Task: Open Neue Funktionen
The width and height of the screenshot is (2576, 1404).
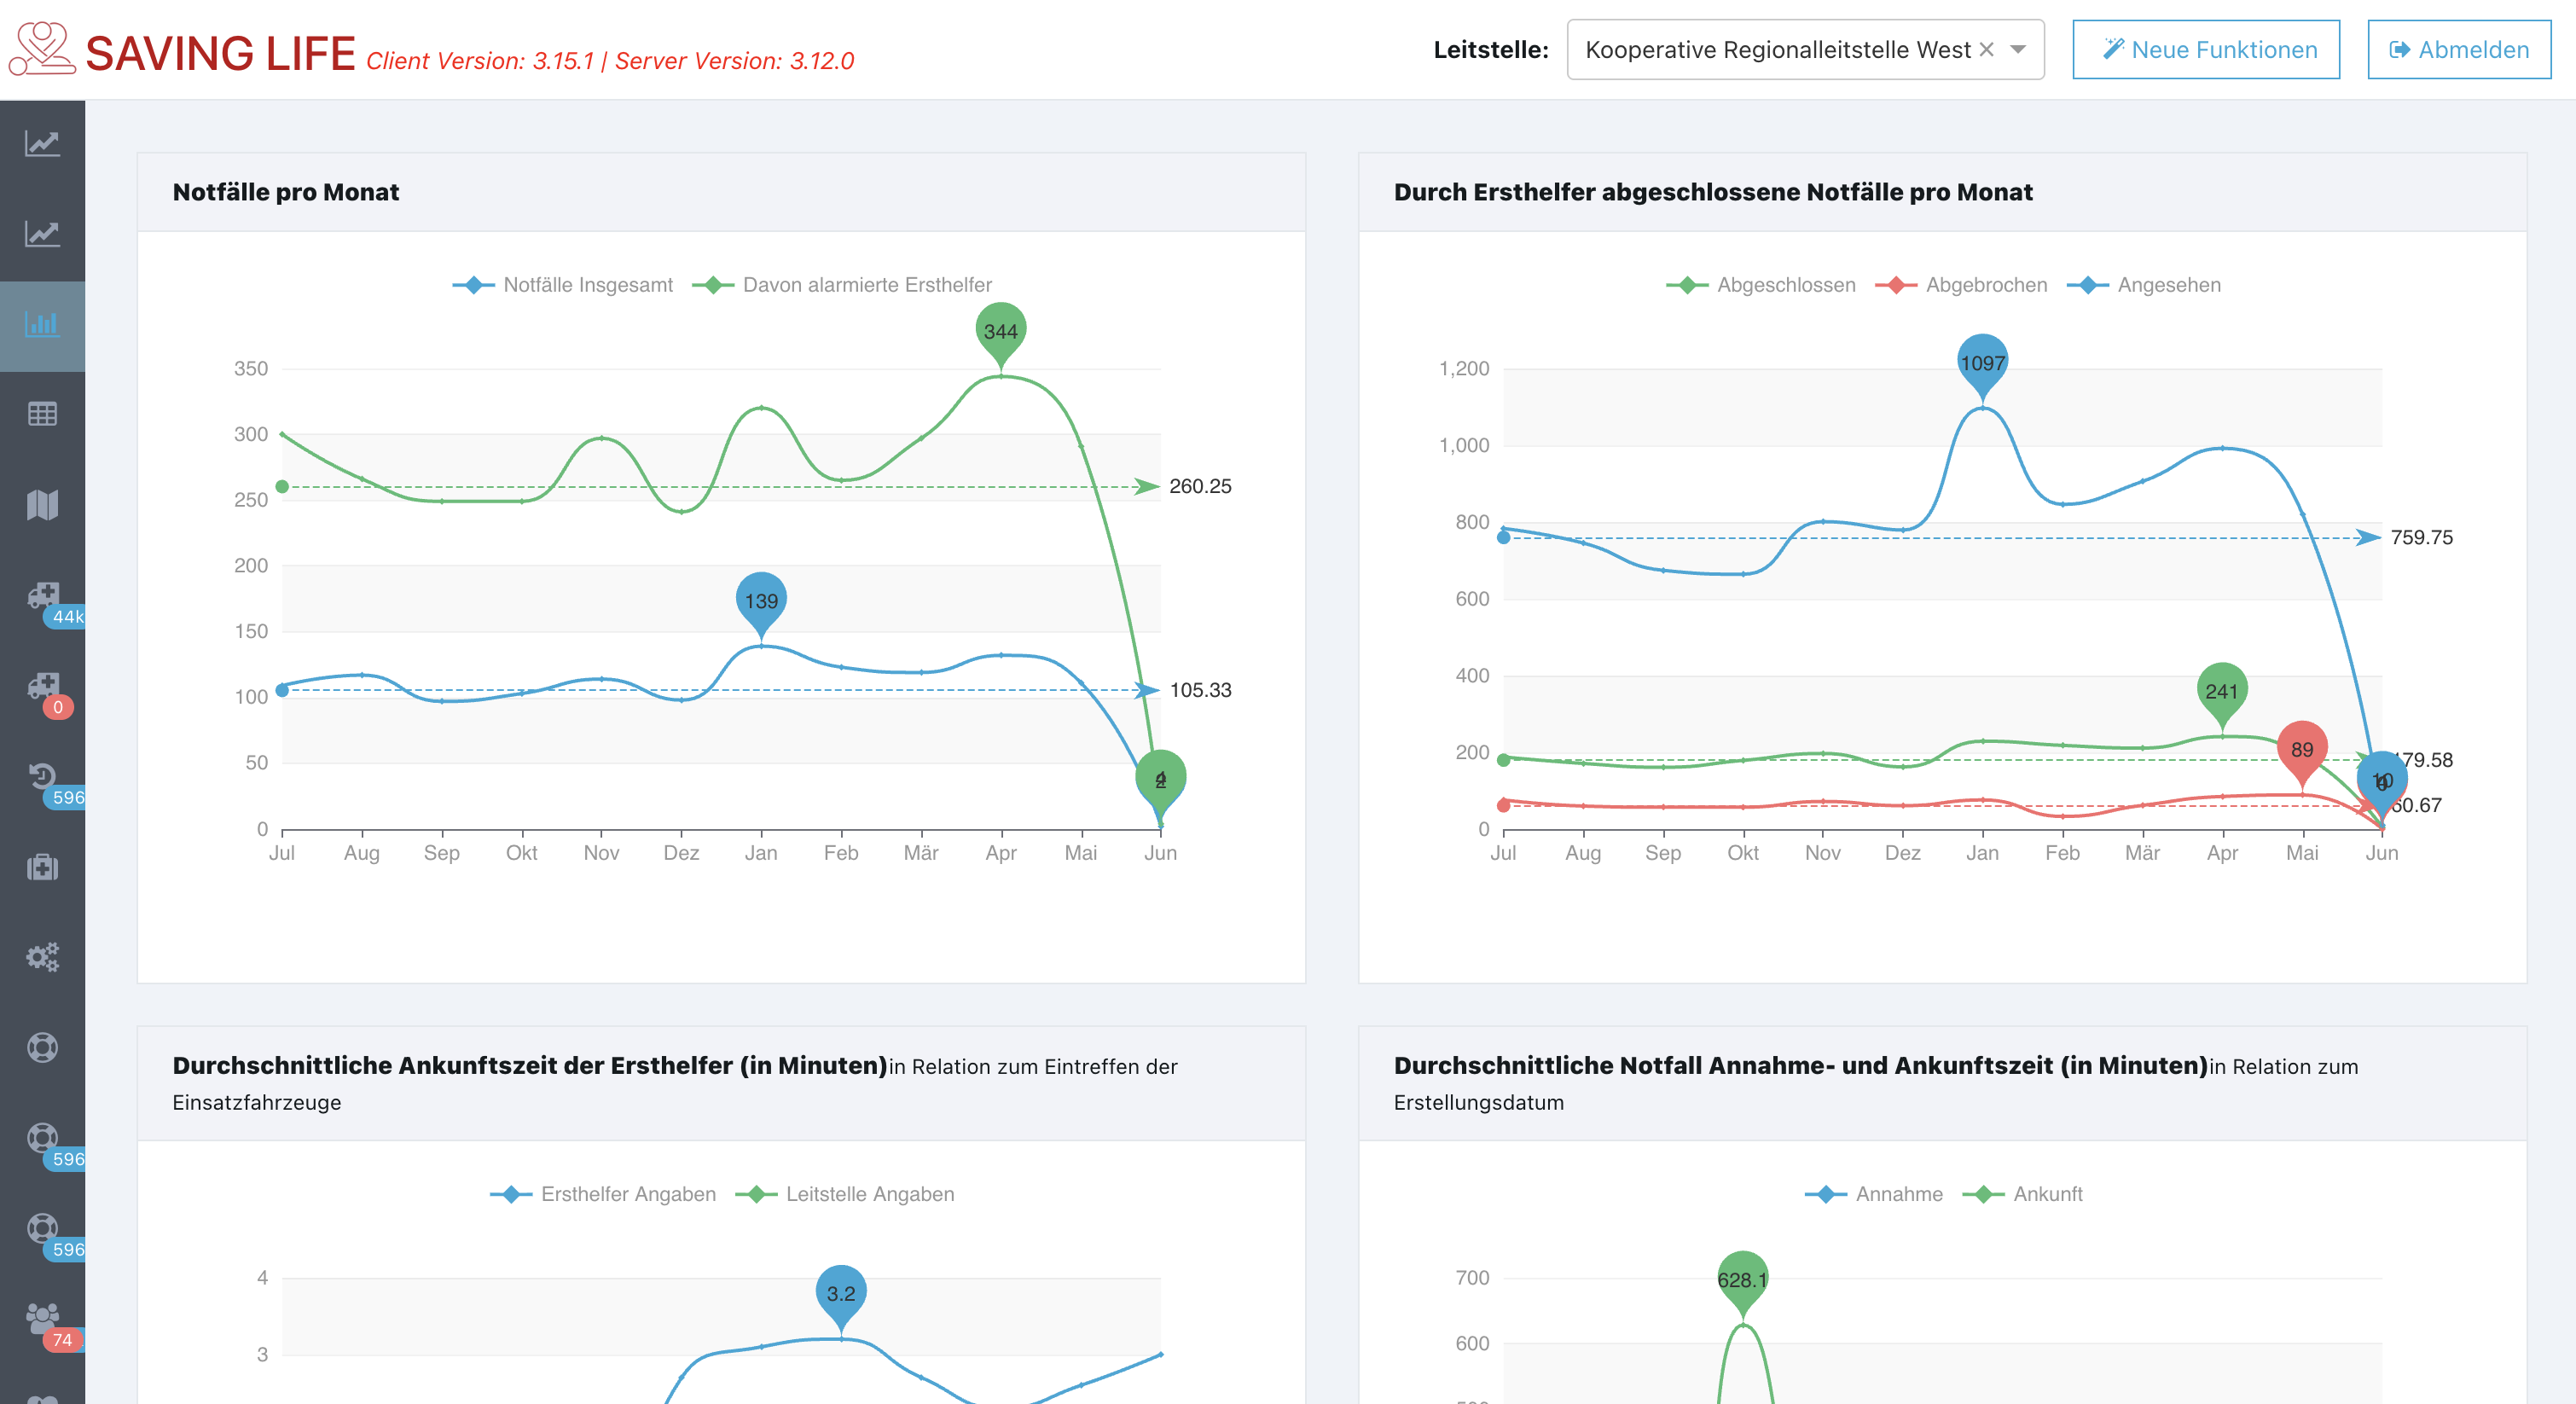Action: point(2206,49)
